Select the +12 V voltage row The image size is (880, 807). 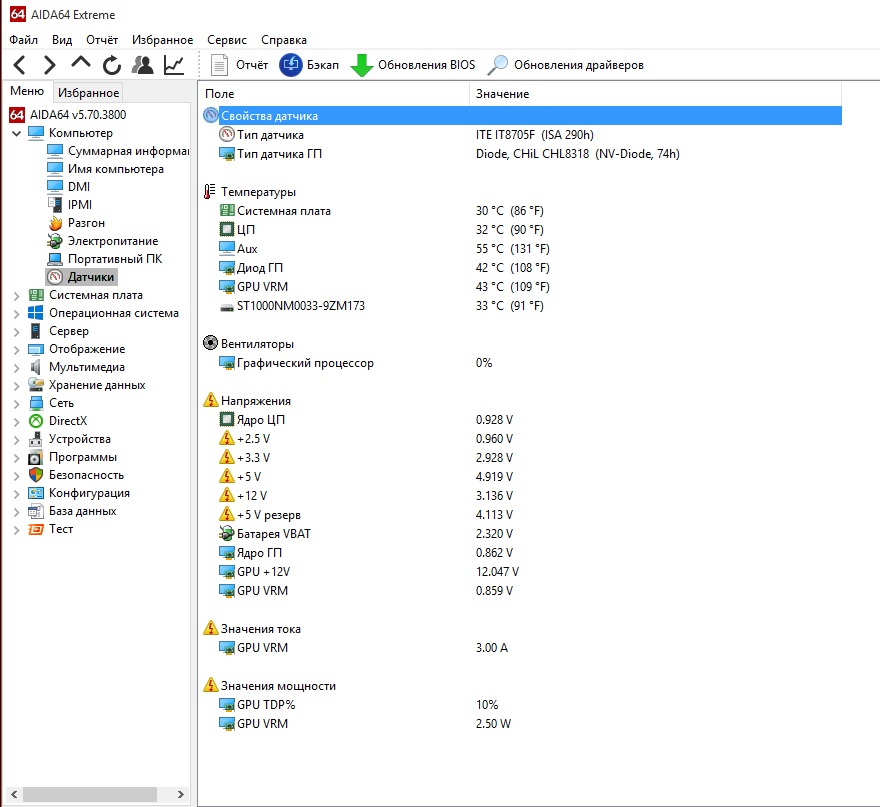point(522,496)
